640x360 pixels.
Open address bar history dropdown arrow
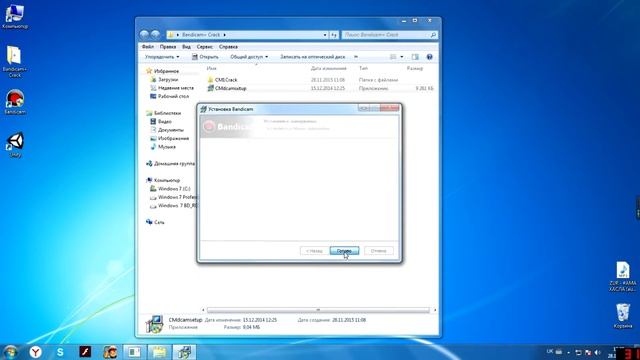click(325, 35)
